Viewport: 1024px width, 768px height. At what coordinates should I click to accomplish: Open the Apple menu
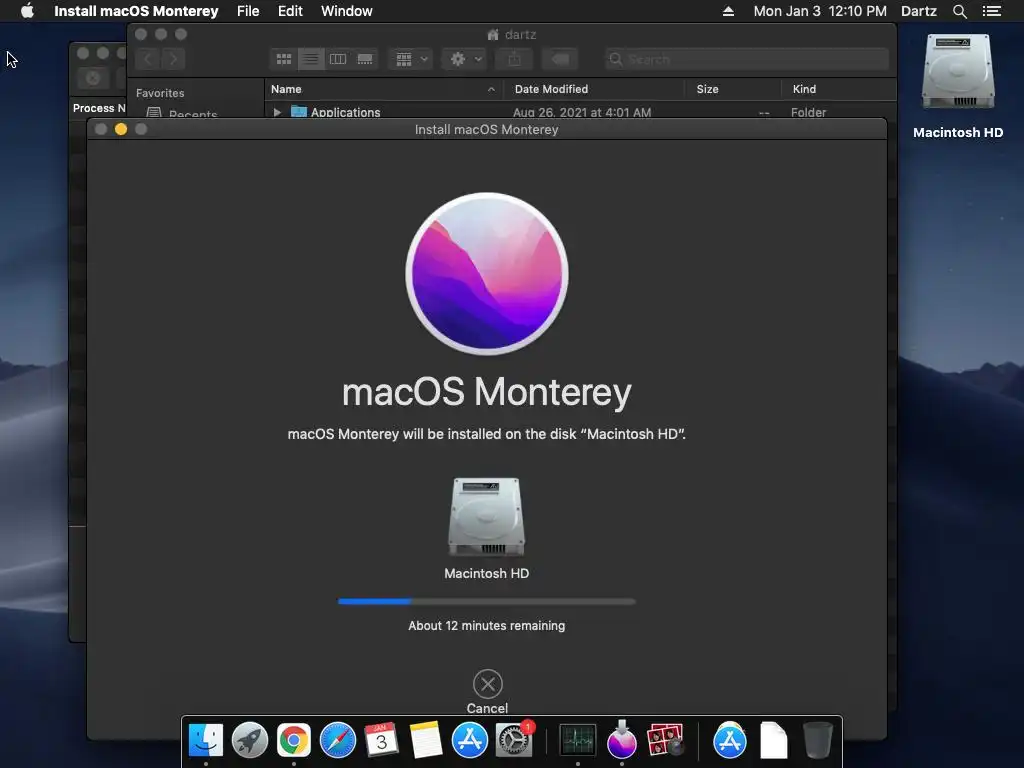[x=27, y=11]
